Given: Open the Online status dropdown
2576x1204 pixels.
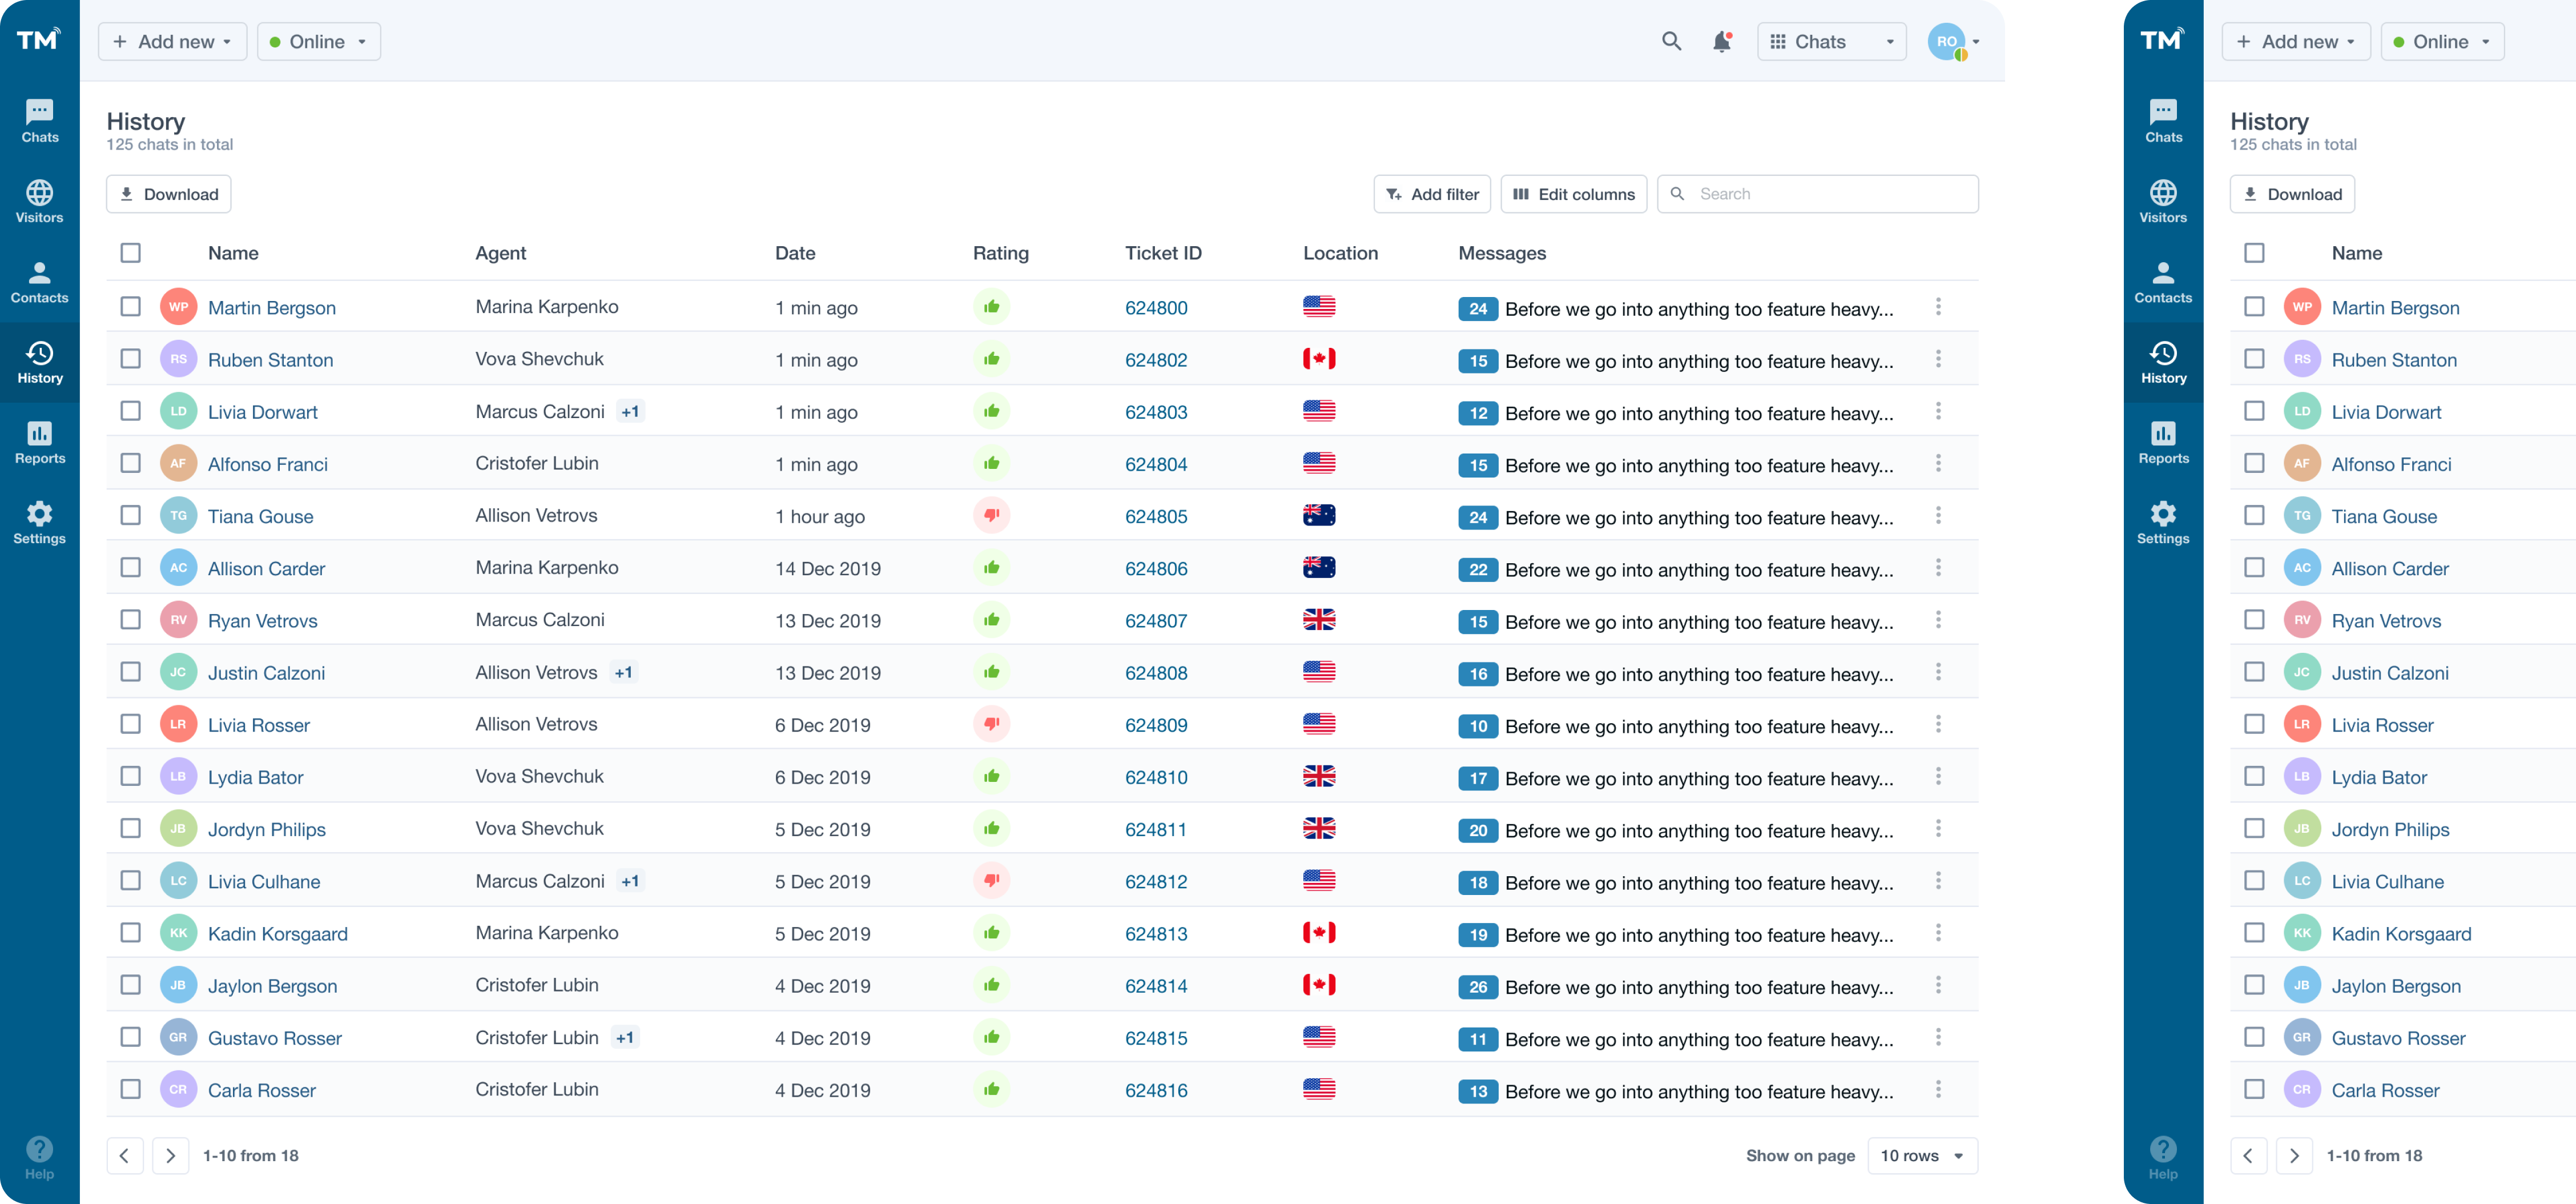Looking at the screenshot, I should tap(318, 42).
